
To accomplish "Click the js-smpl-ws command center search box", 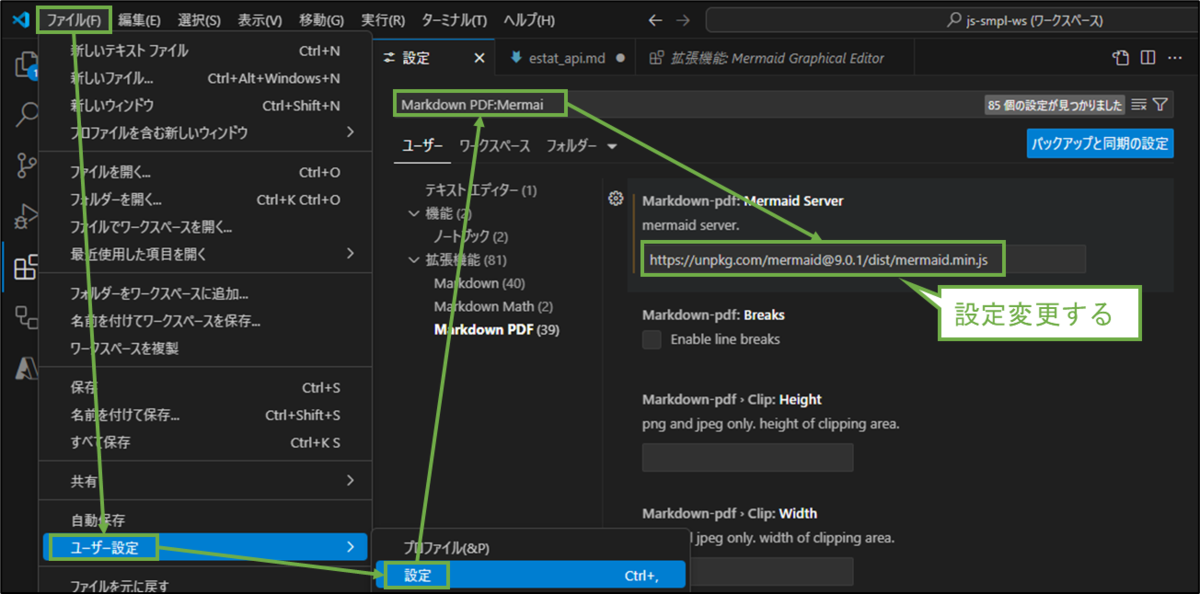I will point(953,20).
